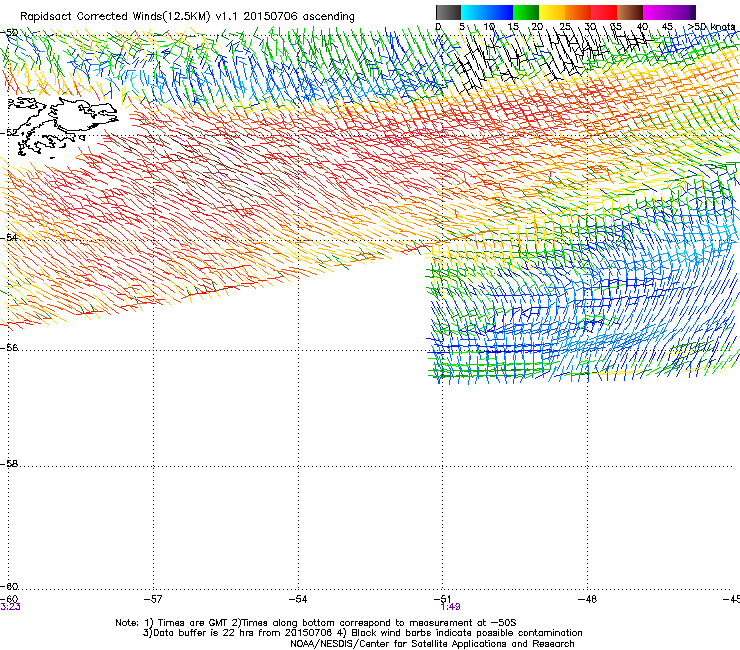740x650 pixels.
Task: Click the latitude label '-52' on left axis
Action: [9, 133]
